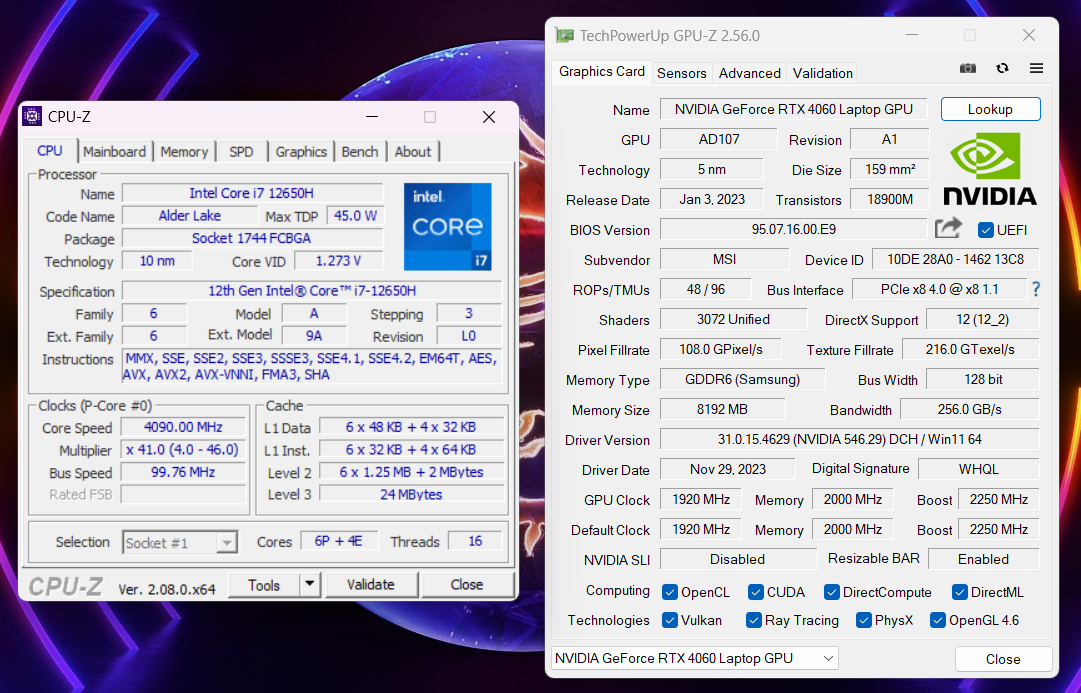Click the Resizable BAR value Enabled

pyautogui.click(x=983, y=559)
